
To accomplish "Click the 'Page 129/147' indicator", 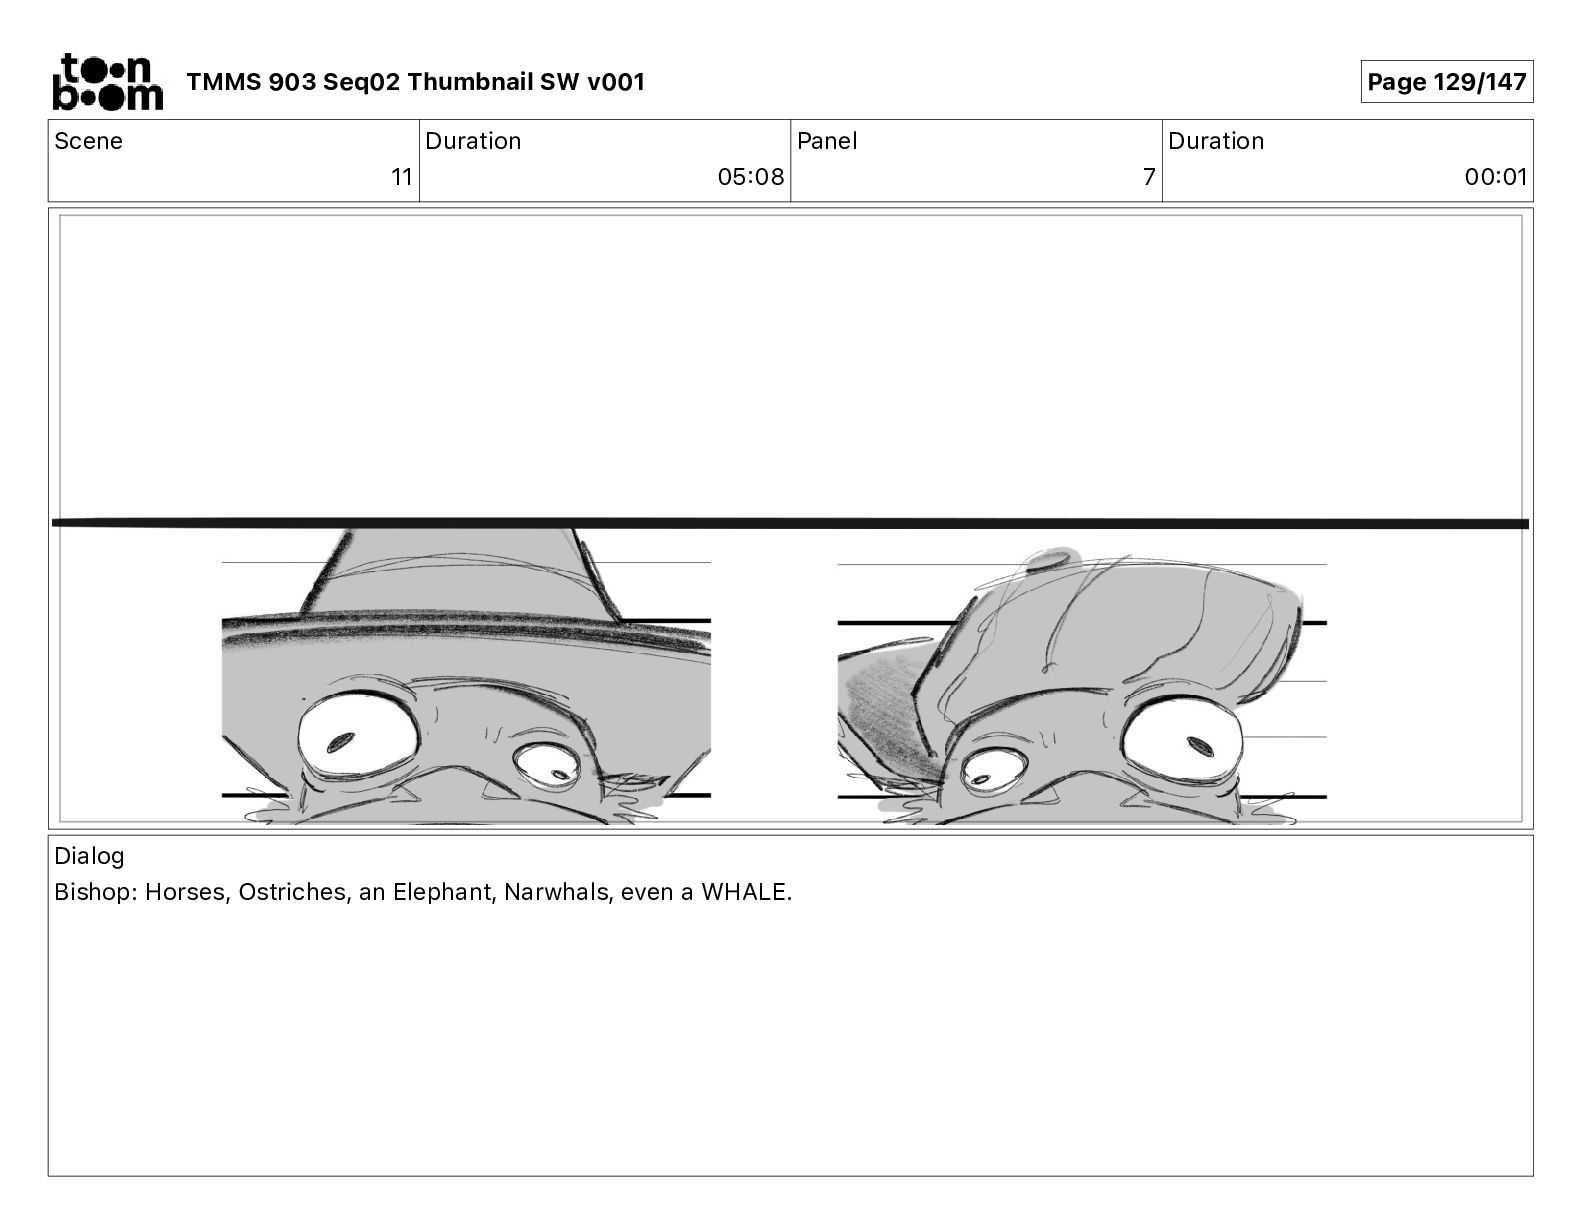I will [1446, 82].
